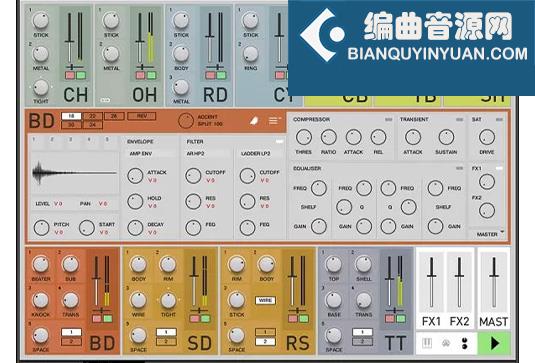Open the MASTER output dropdown
Image resolution: width=535 pixels, height=363 pixels.
coord(489,234)
